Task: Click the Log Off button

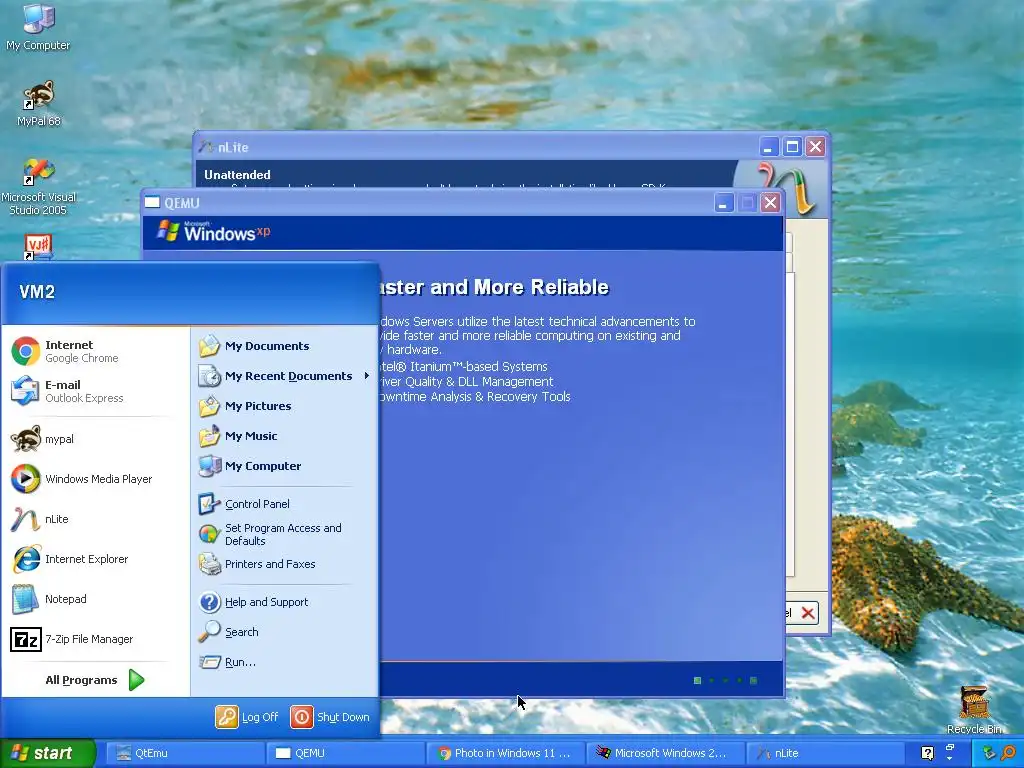Action: tap(247, 717)
